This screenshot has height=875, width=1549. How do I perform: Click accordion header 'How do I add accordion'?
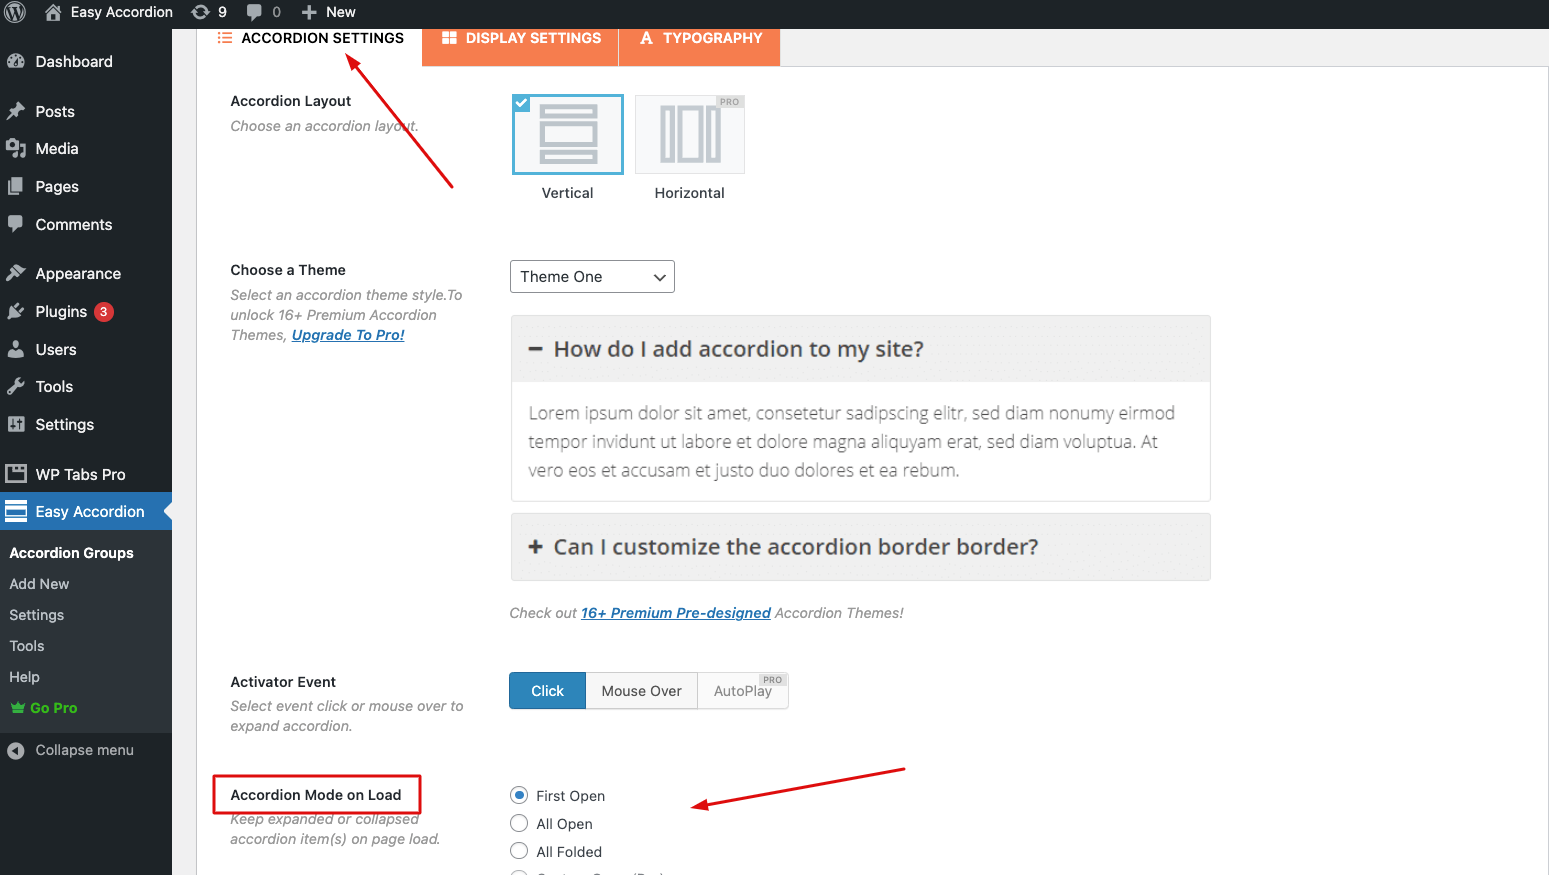[861, 349]
